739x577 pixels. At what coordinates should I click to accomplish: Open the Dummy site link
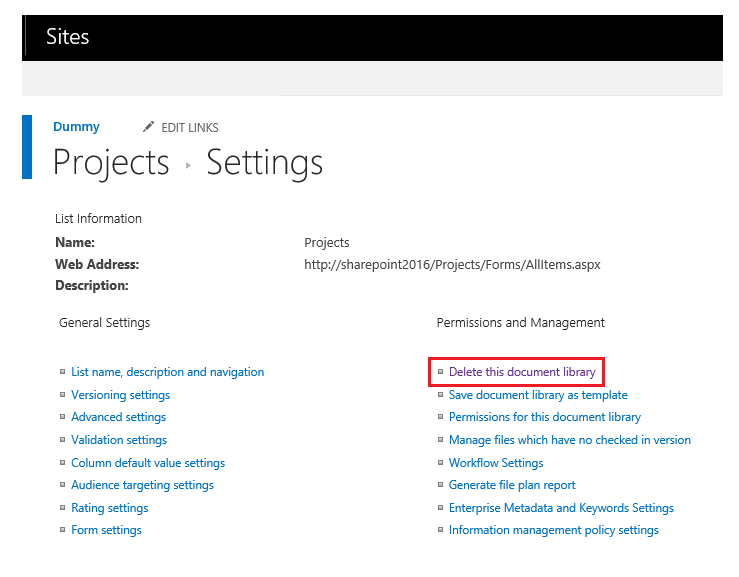pos(76,127)
